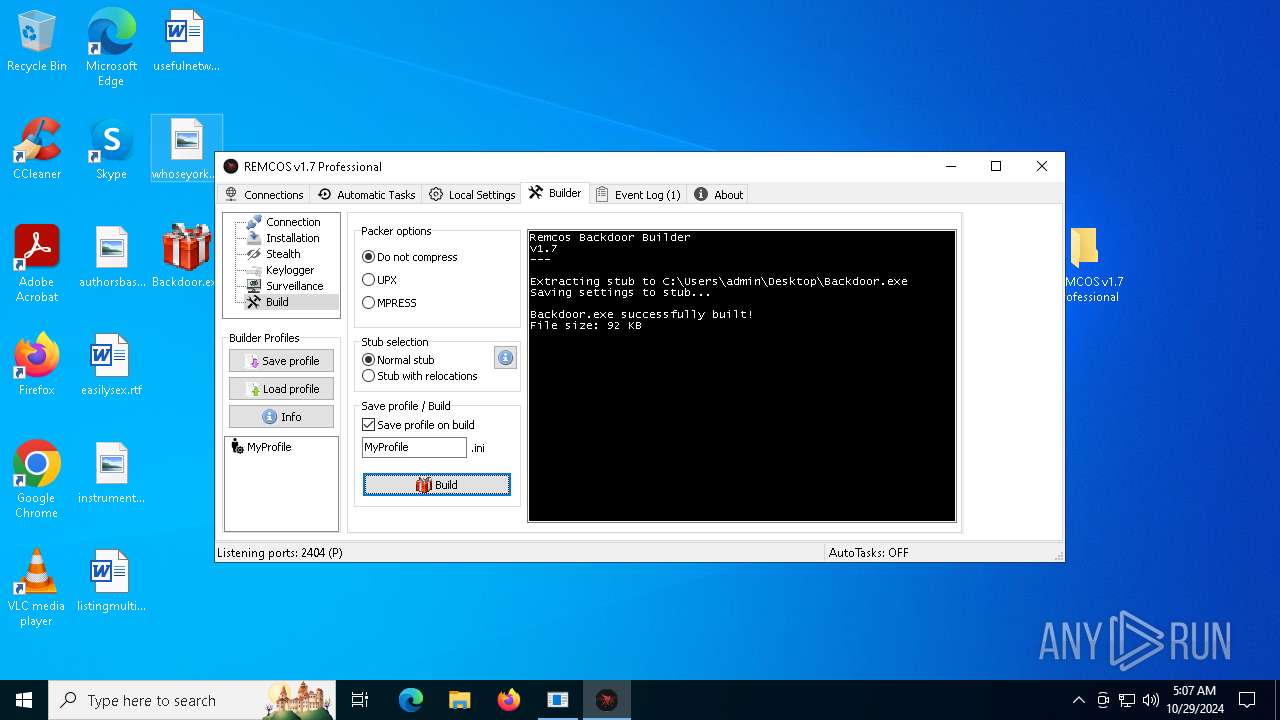
Task: Open File Explorer from the taskbar
Action: (x=459, y=700)
